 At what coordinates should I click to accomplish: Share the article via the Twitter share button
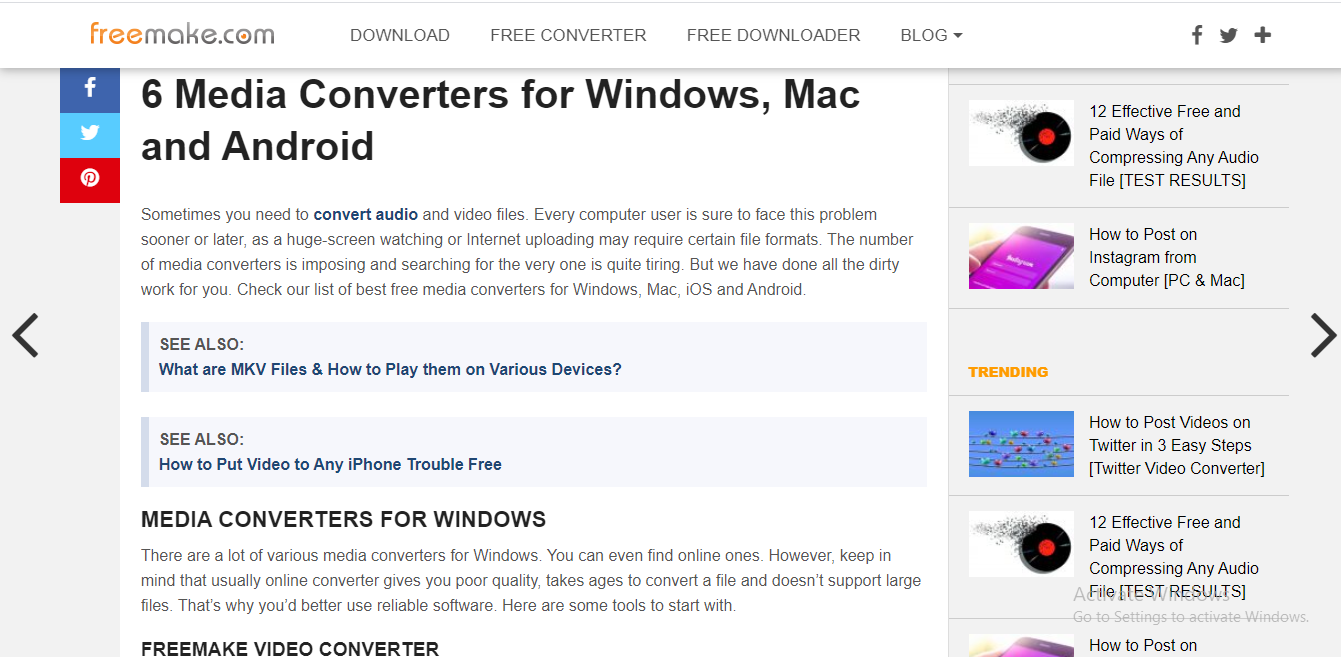pos(90,135)
